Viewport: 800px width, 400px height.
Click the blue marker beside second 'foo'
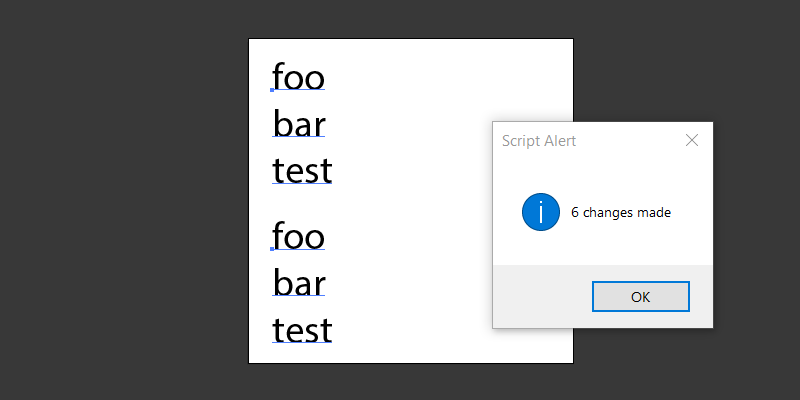272,249
